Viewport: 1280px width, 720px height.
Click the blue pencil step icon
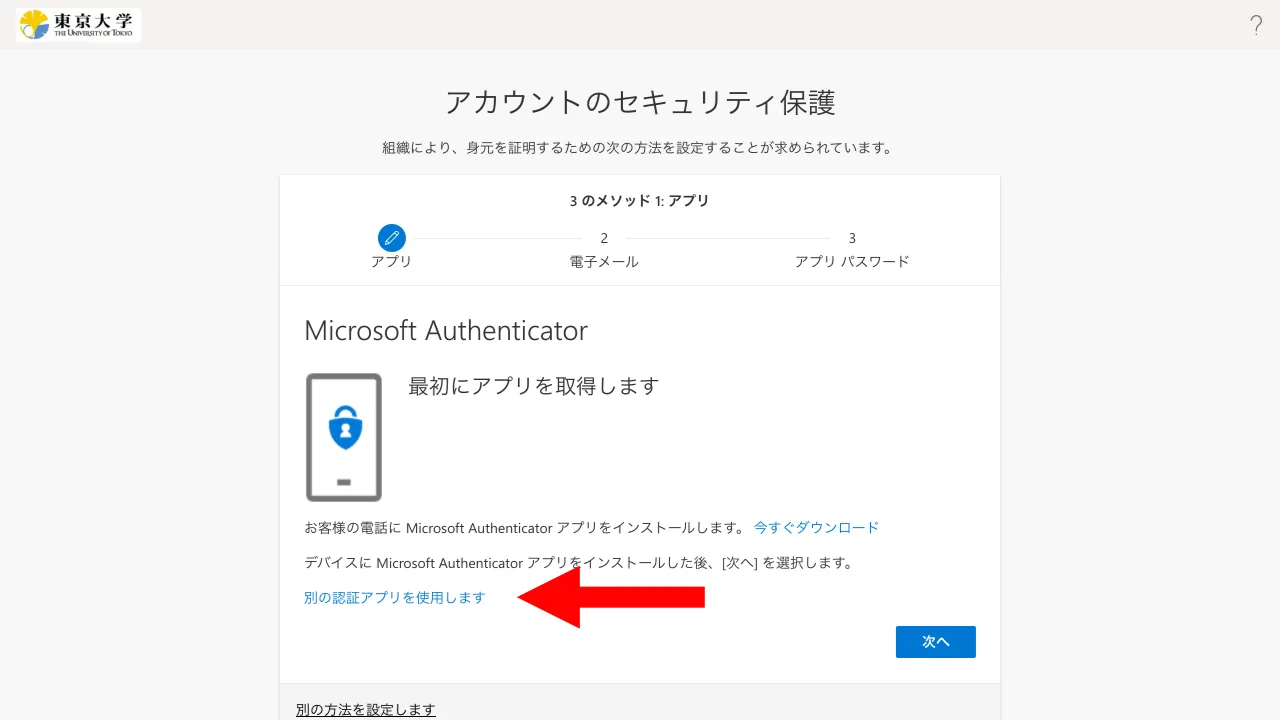point(391,238)
